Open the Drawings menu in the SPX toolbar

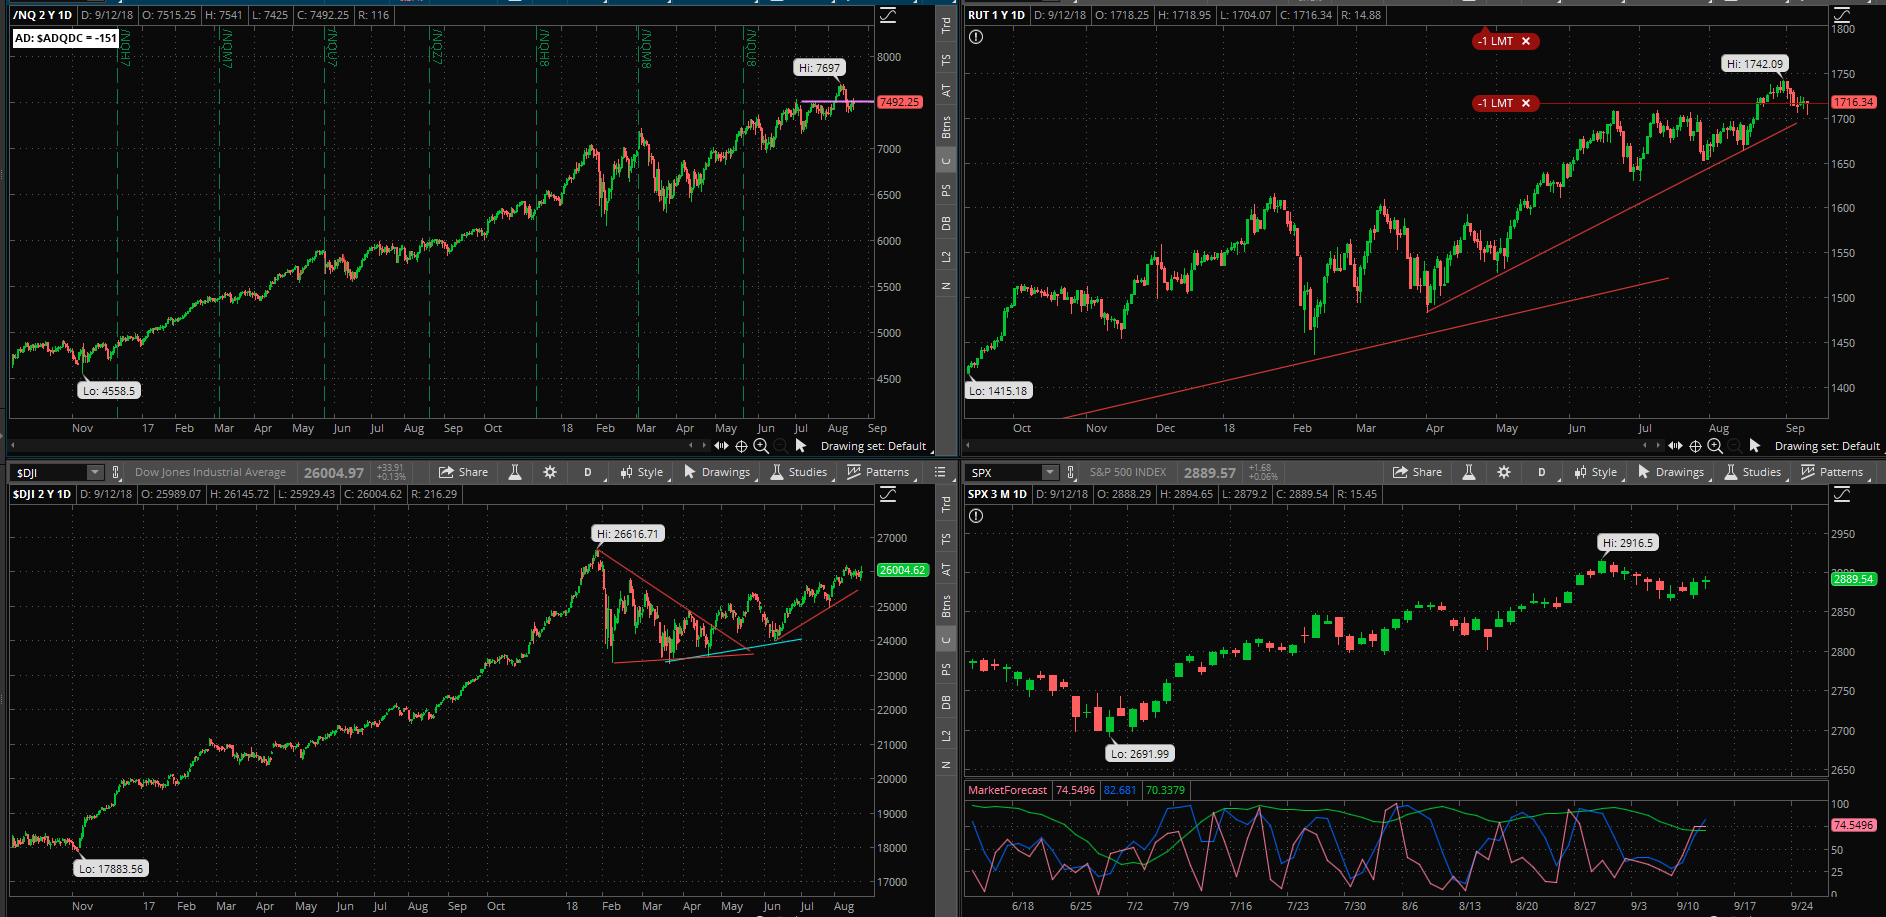[x=1671, y=472]
